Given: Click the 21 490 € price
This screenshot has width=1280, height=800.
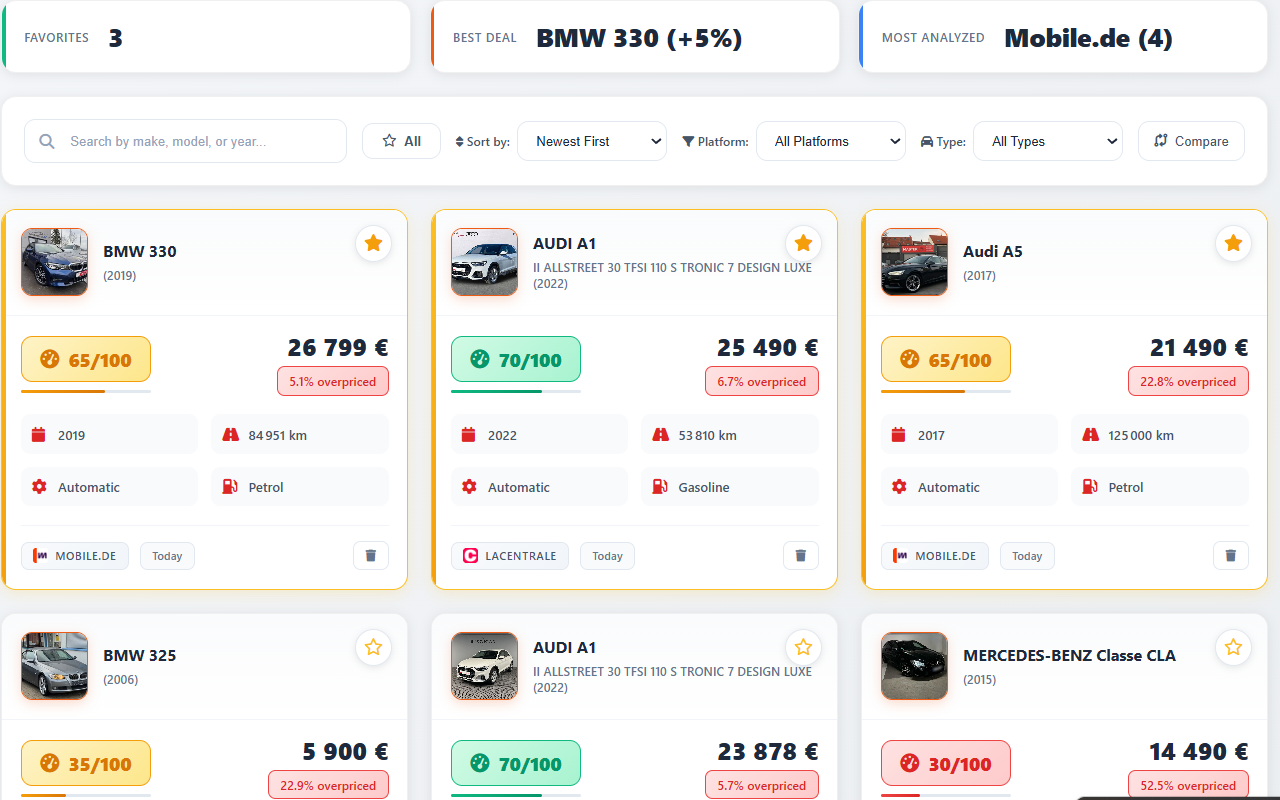Looking at the screenshot, I should [x=1198, y=348].
